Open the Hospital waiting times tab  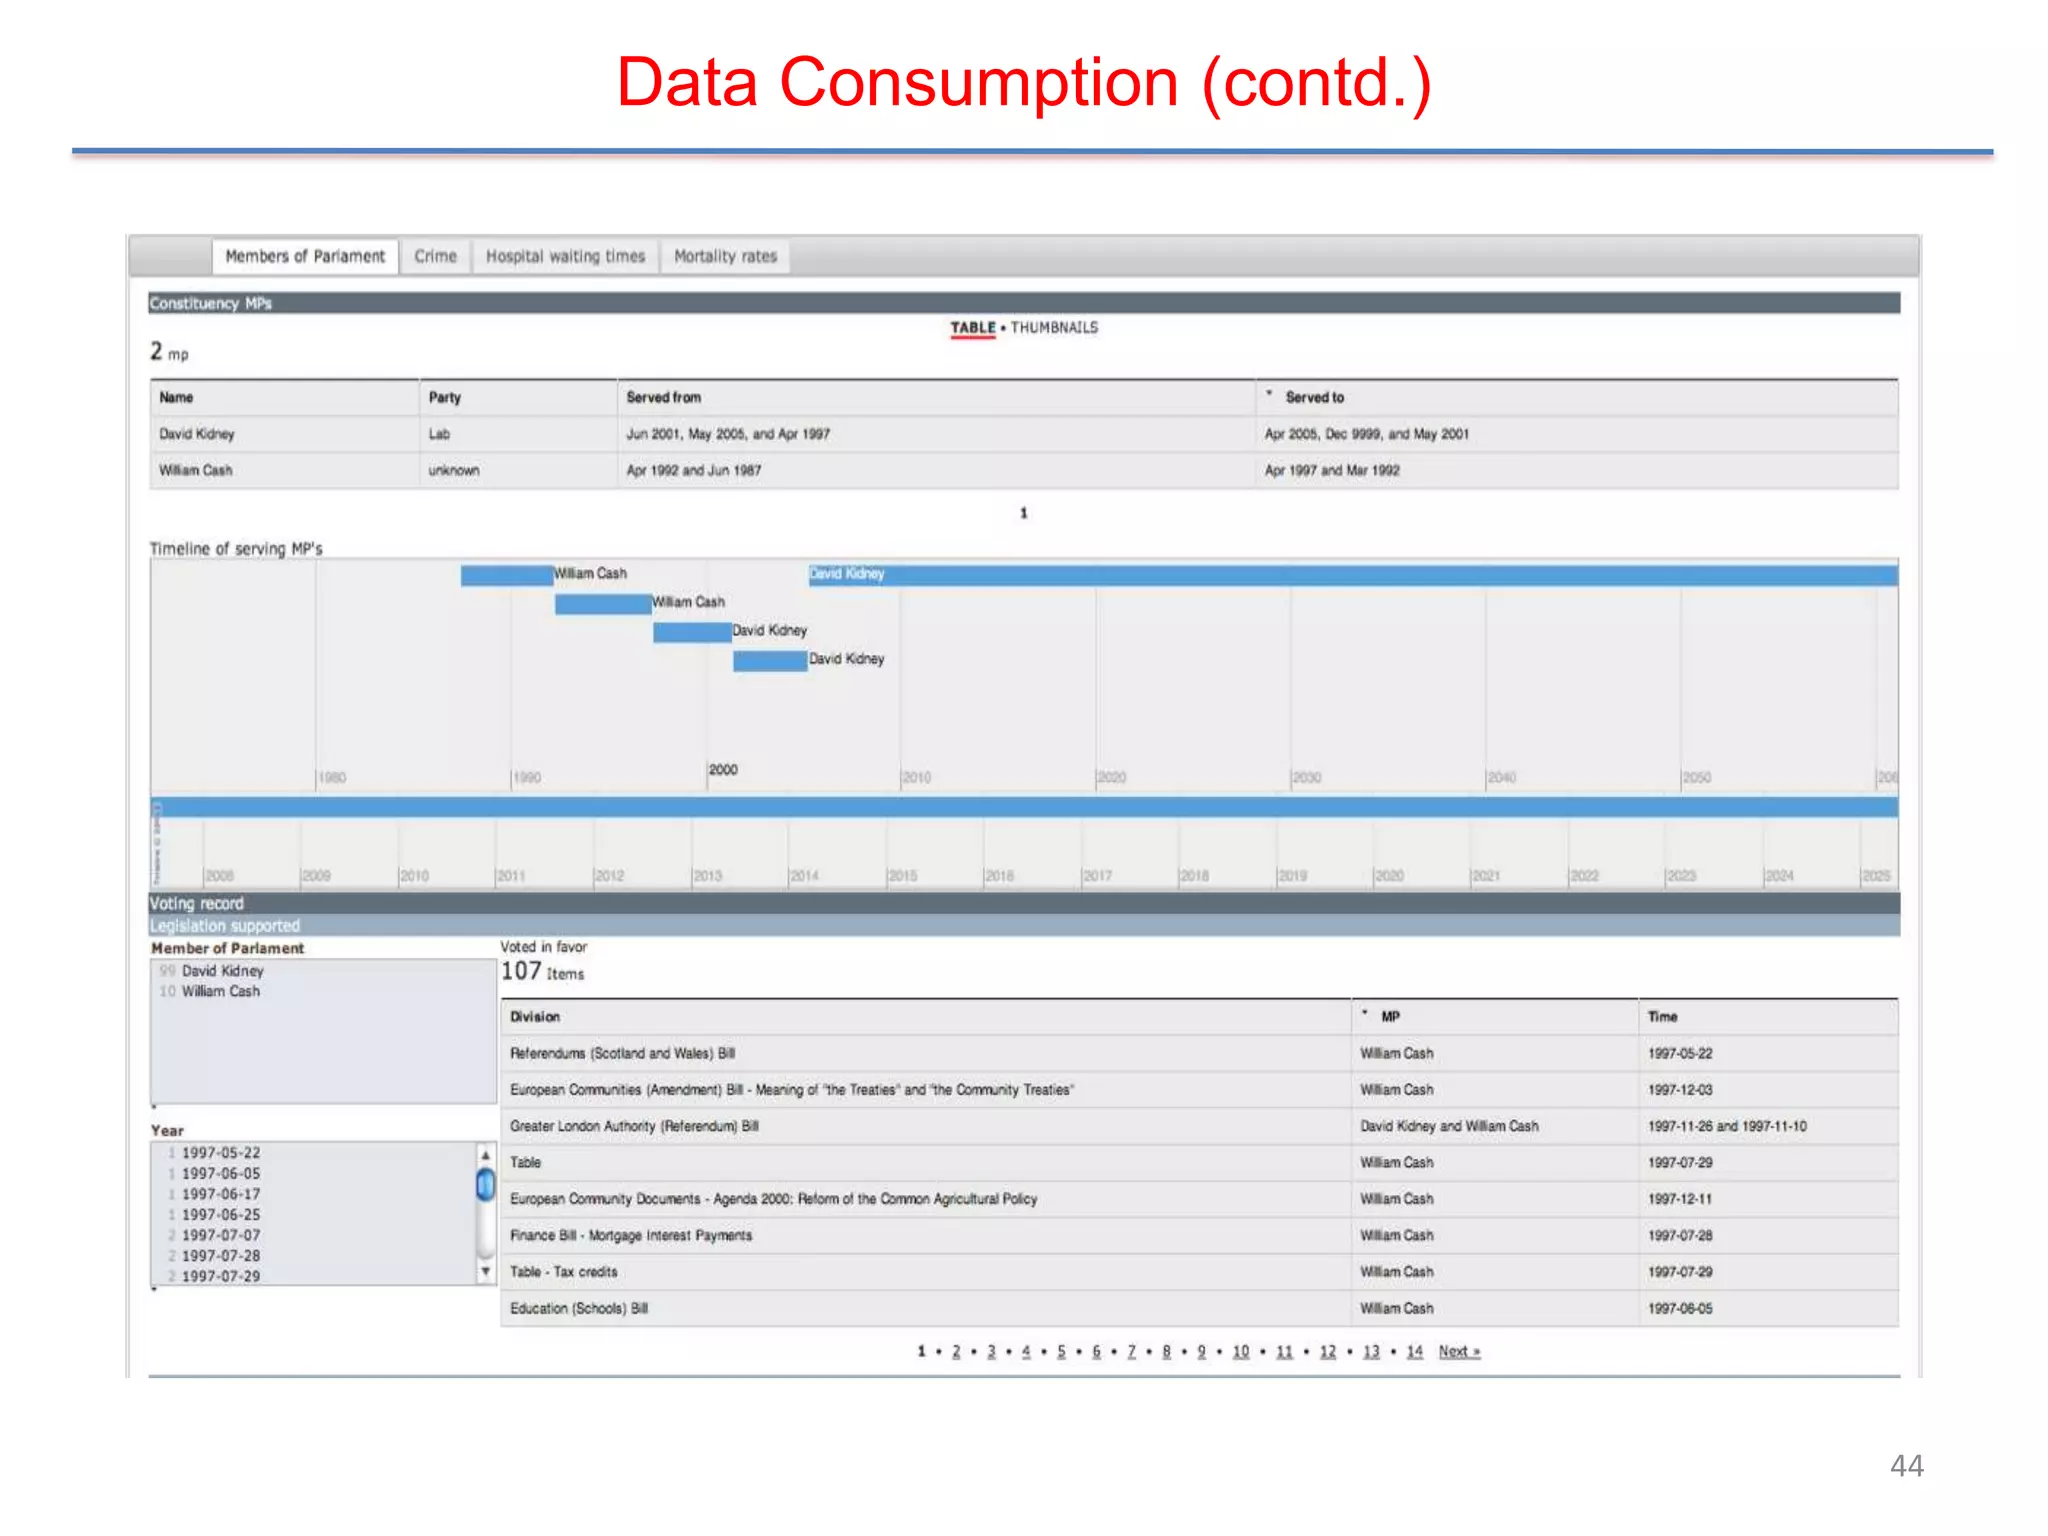pos(565,256)
